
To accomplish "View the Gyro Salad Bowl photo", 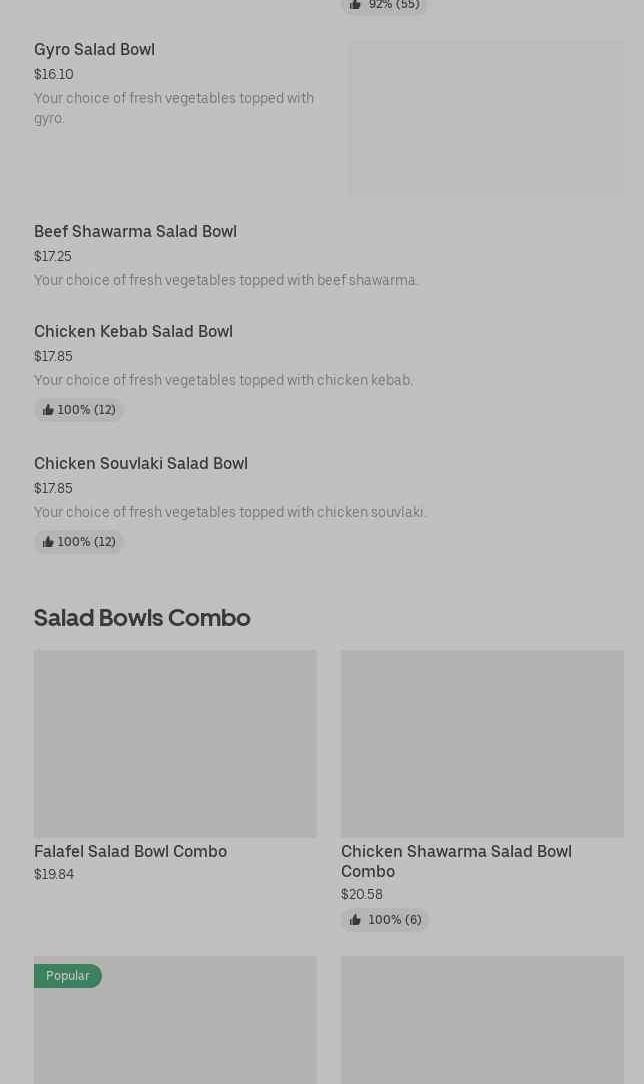I will [486, 118].
